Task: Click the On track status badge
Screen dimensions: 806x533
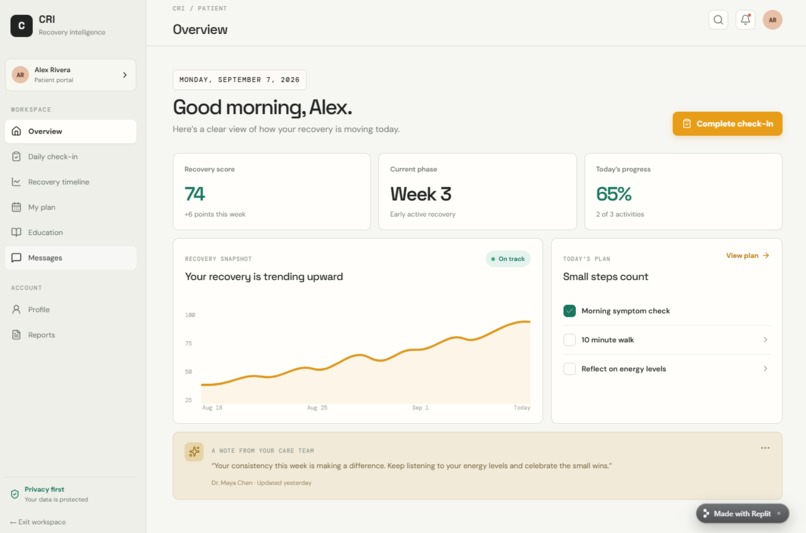Action: 508,259
